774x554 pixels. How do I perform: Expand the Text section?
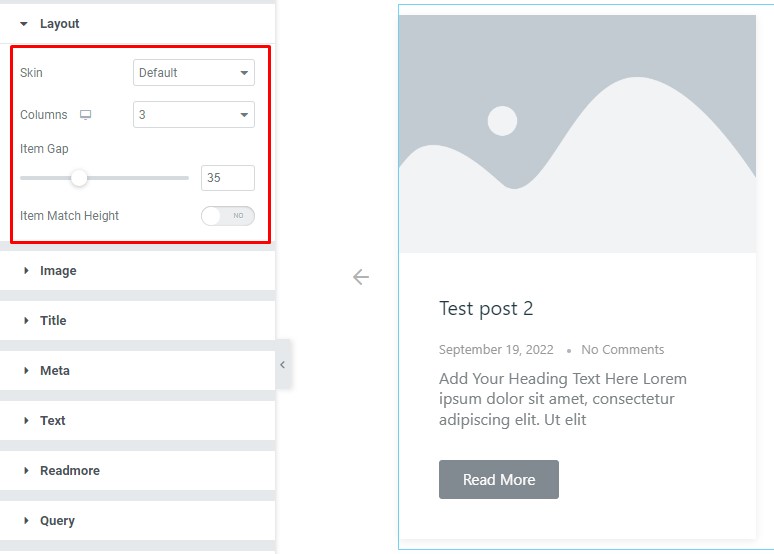coord(137,420)
